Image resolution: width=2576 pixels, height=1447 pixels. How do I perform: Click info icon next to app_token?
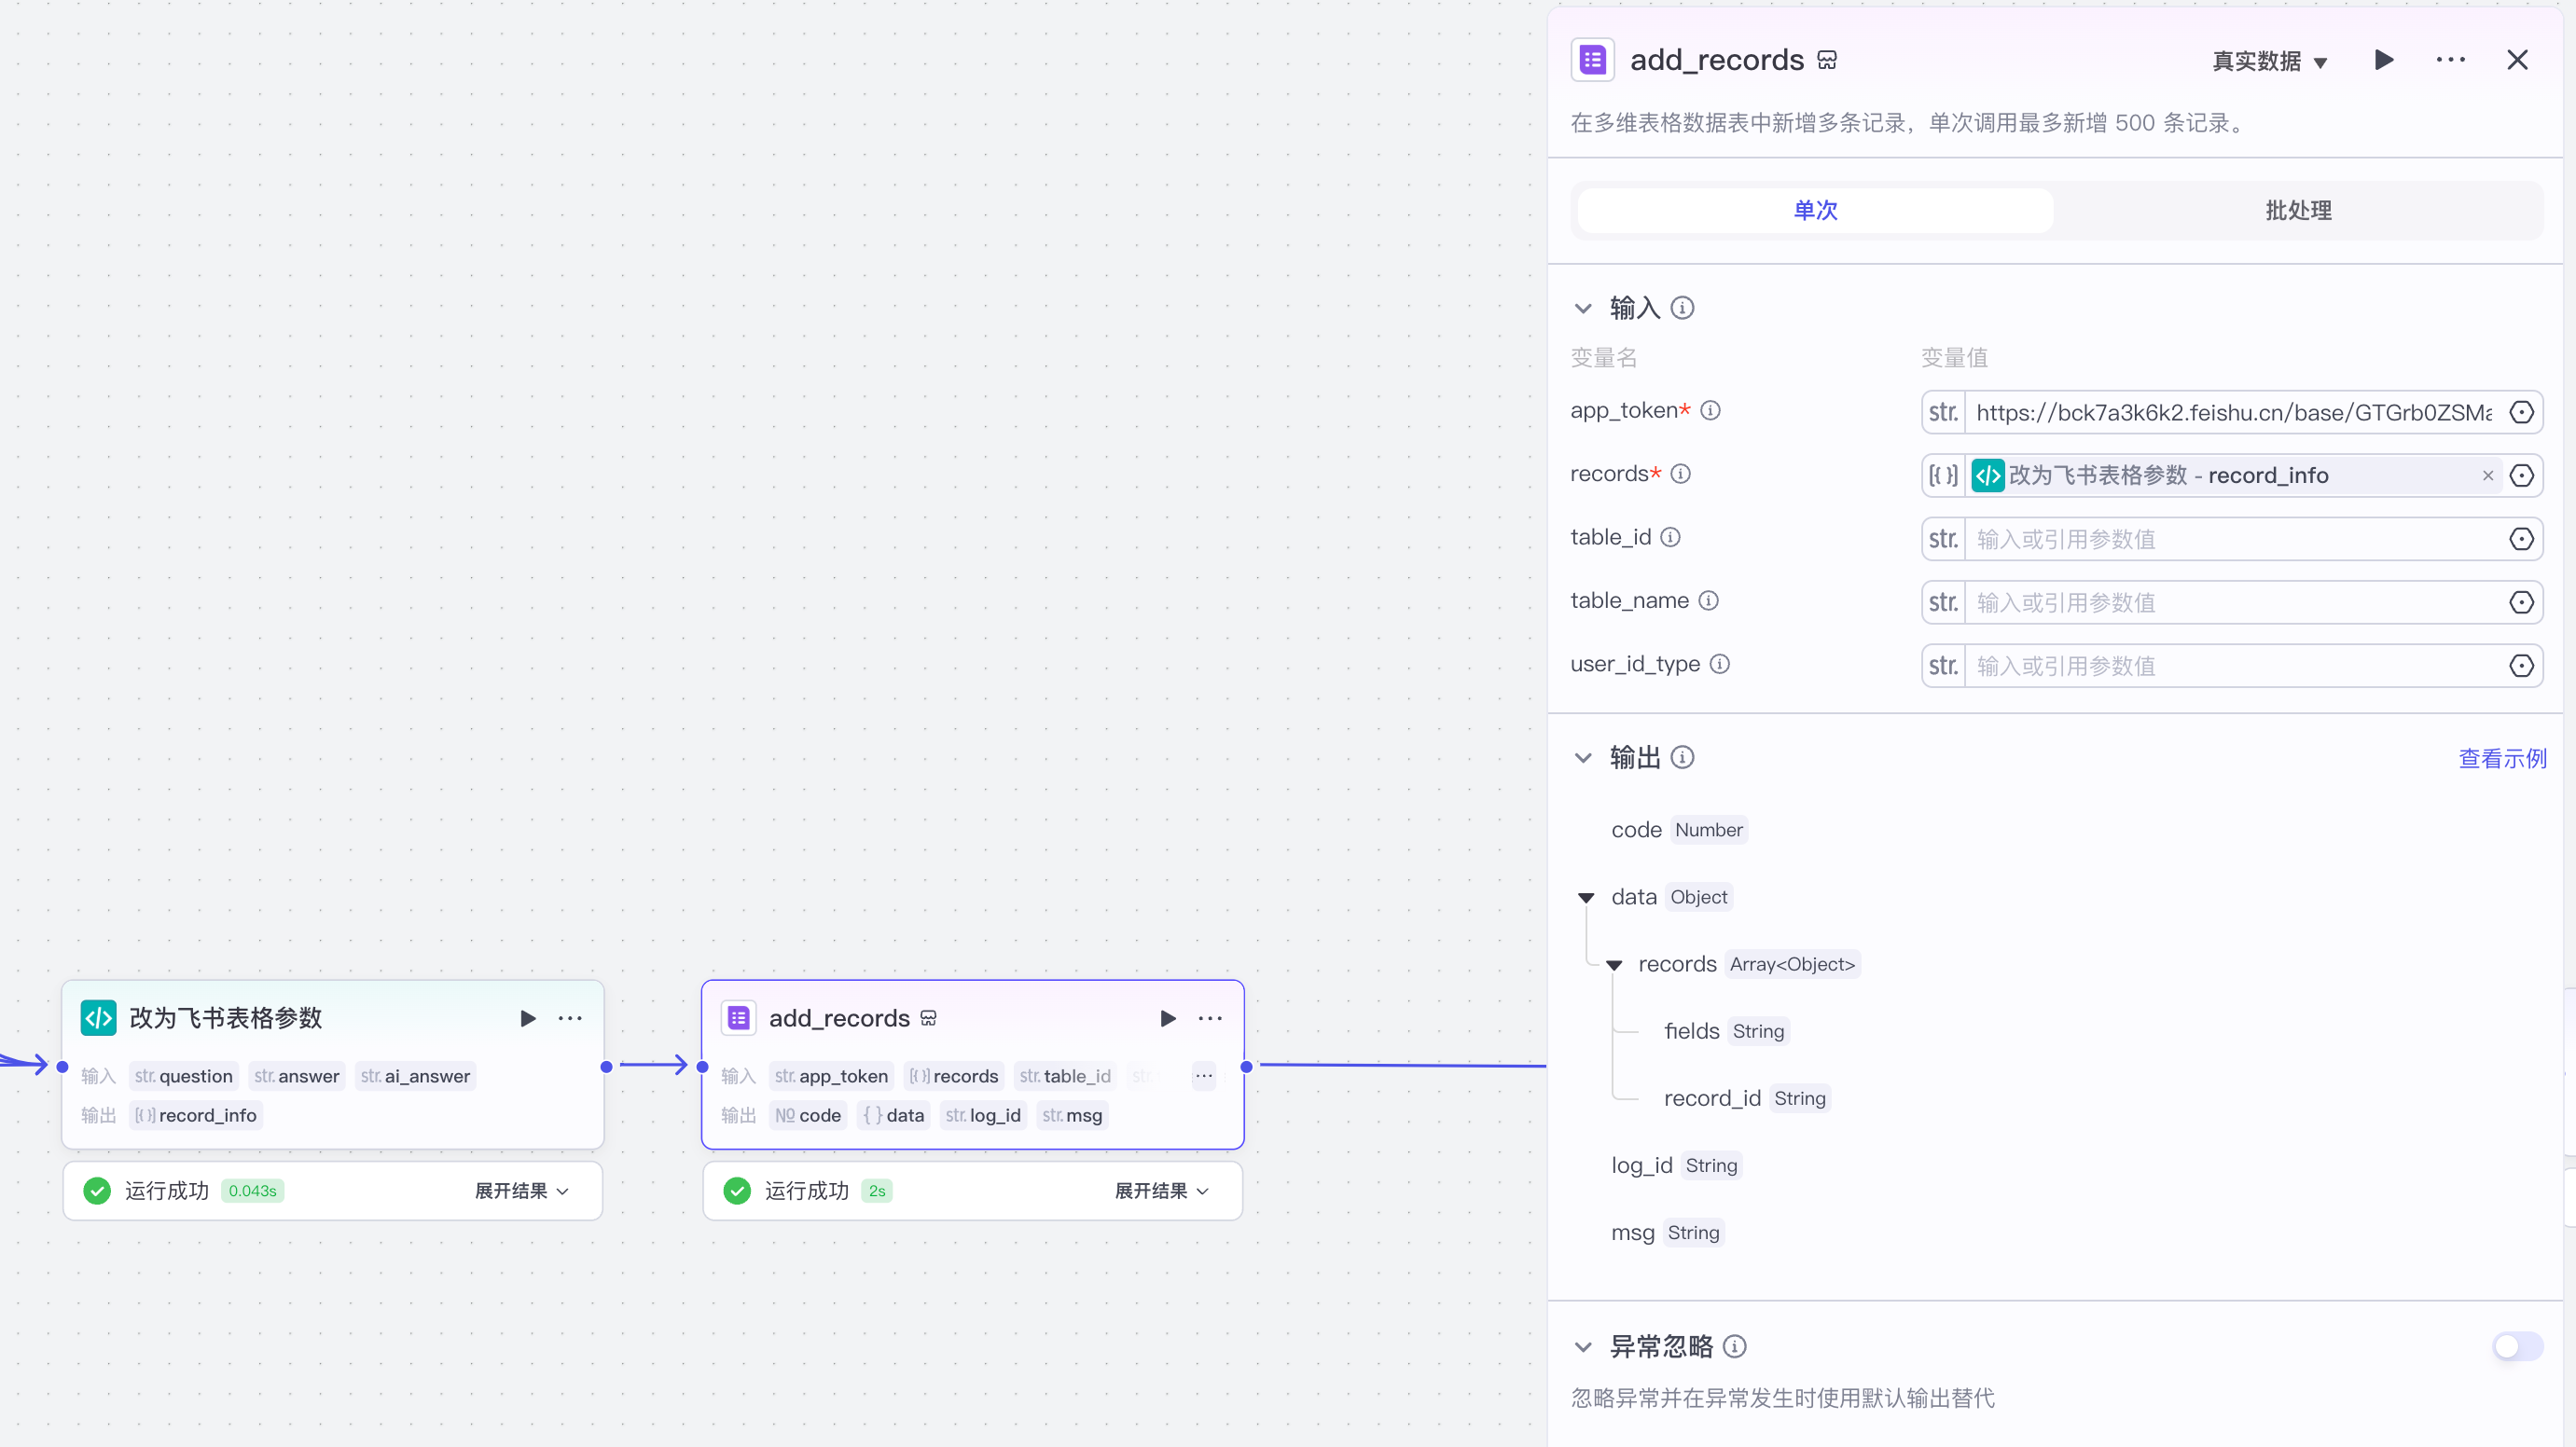(x=1710, y=411)
